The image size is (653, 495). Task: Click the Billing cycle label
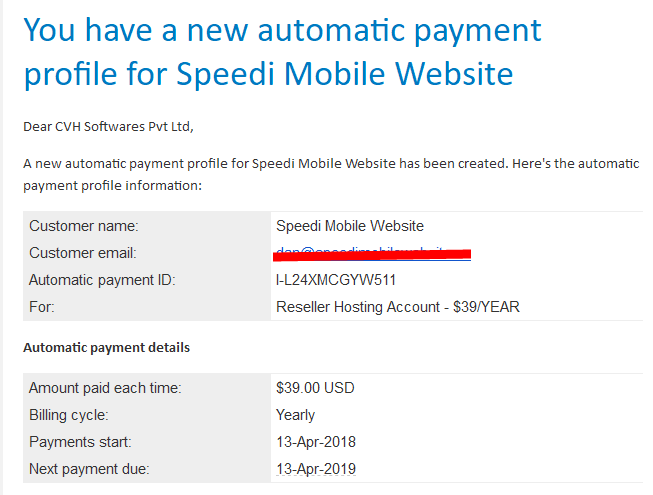point(69,415)
